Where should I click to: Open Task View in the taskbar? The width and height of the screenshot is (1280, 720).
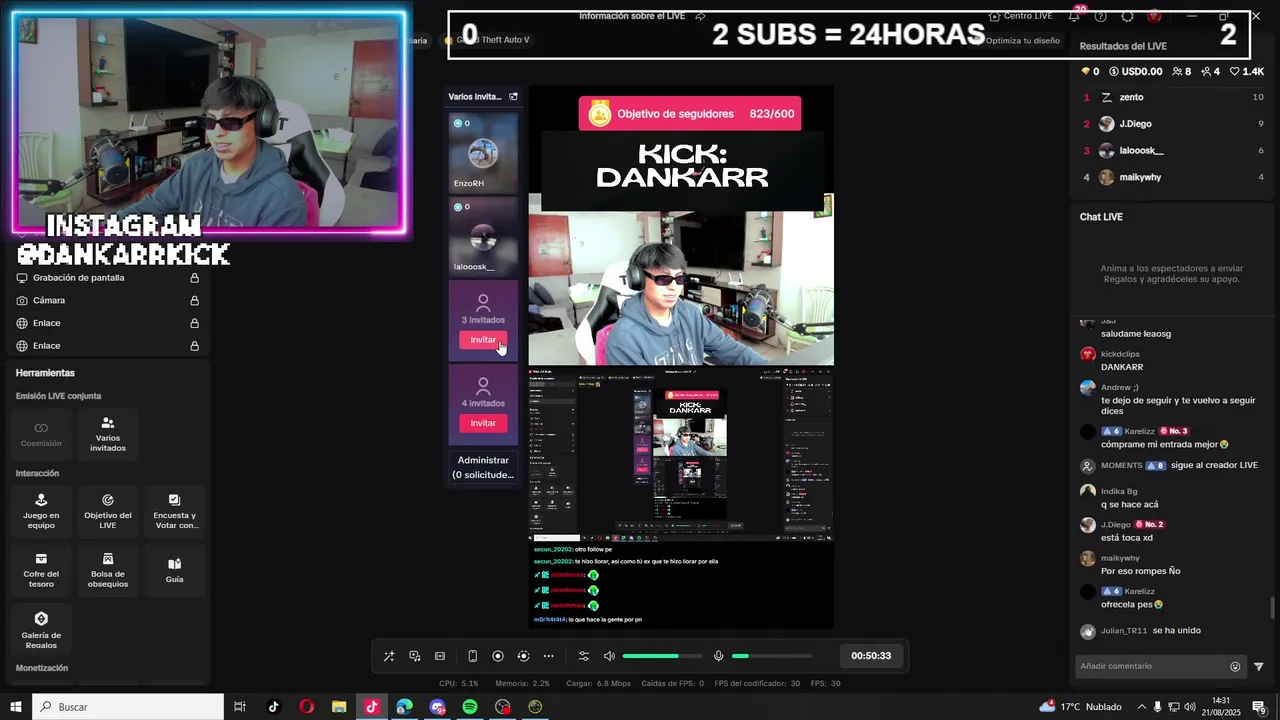point(240,707)
